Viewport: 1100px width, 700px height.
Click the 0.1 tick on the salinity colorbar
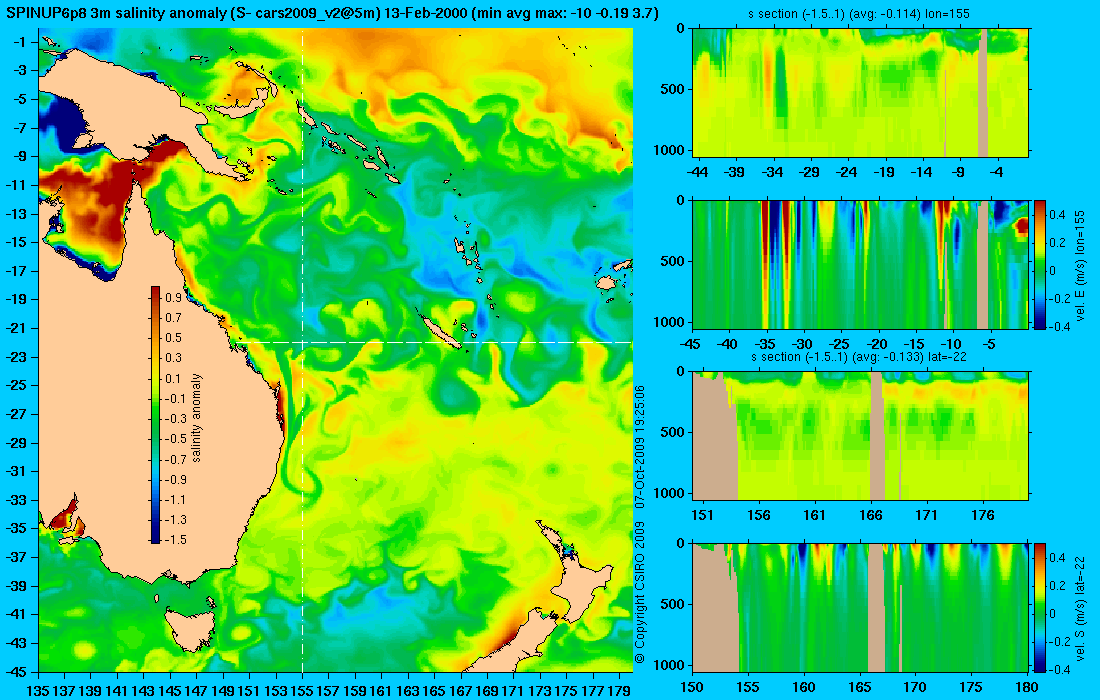point(173,379)
